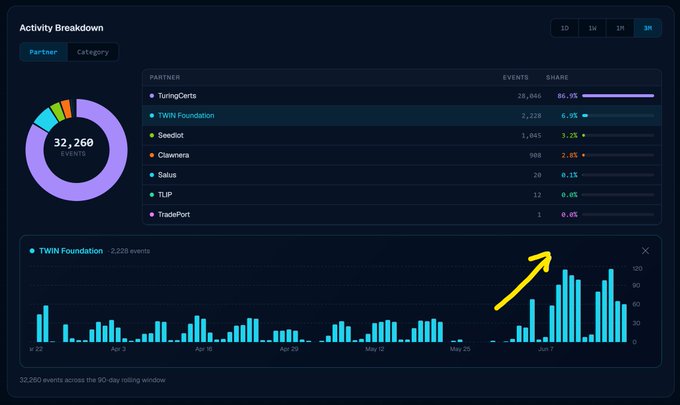The image size is (680, 405).
Task: Switch to the Partner tab
Action: pyautogui.click(x=43, y=52)
